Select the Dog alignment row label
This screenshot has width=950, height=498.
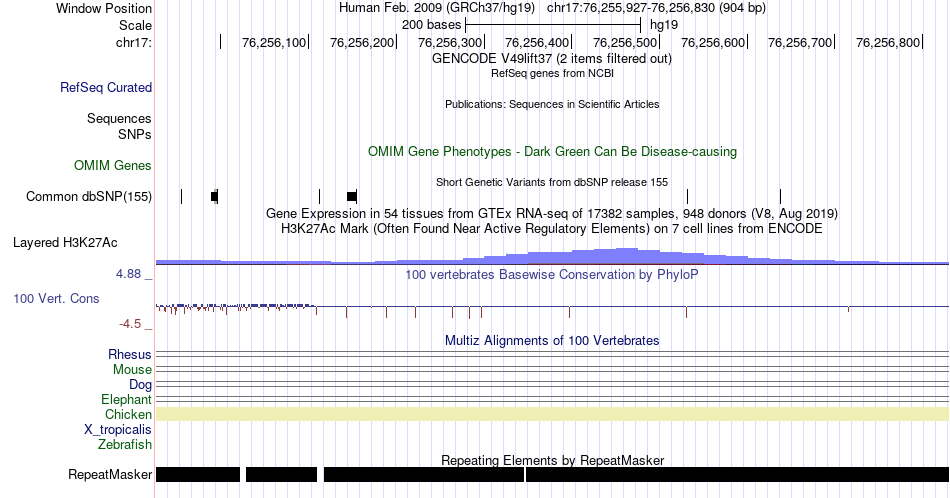pyautogui.click(x=140, y=385)
